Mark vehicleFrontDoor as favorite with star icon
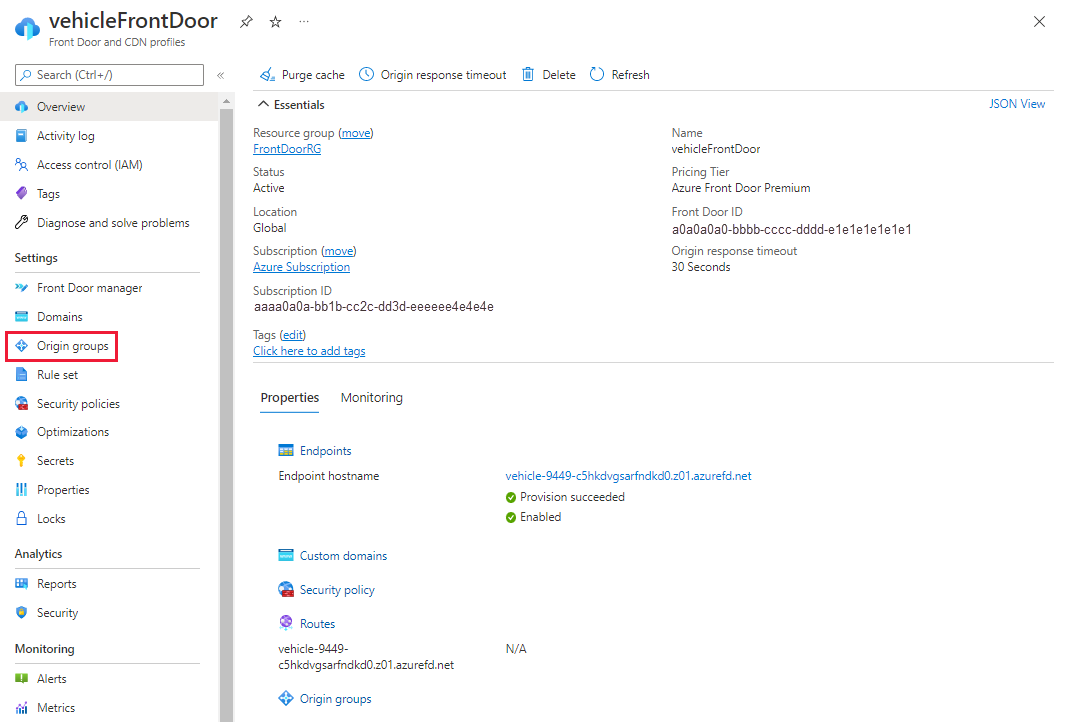The width and height of the screenshot is (1071, 722). pos(275,22)
